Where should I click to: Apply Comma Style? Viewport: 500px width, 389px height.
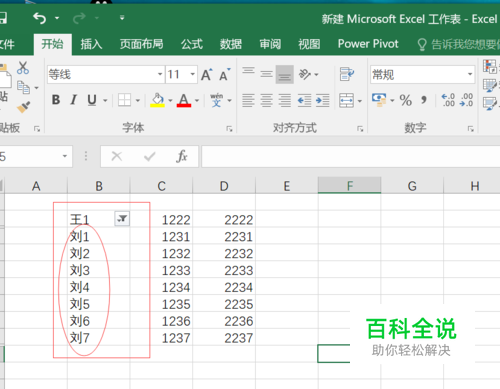tap(424, 100)
